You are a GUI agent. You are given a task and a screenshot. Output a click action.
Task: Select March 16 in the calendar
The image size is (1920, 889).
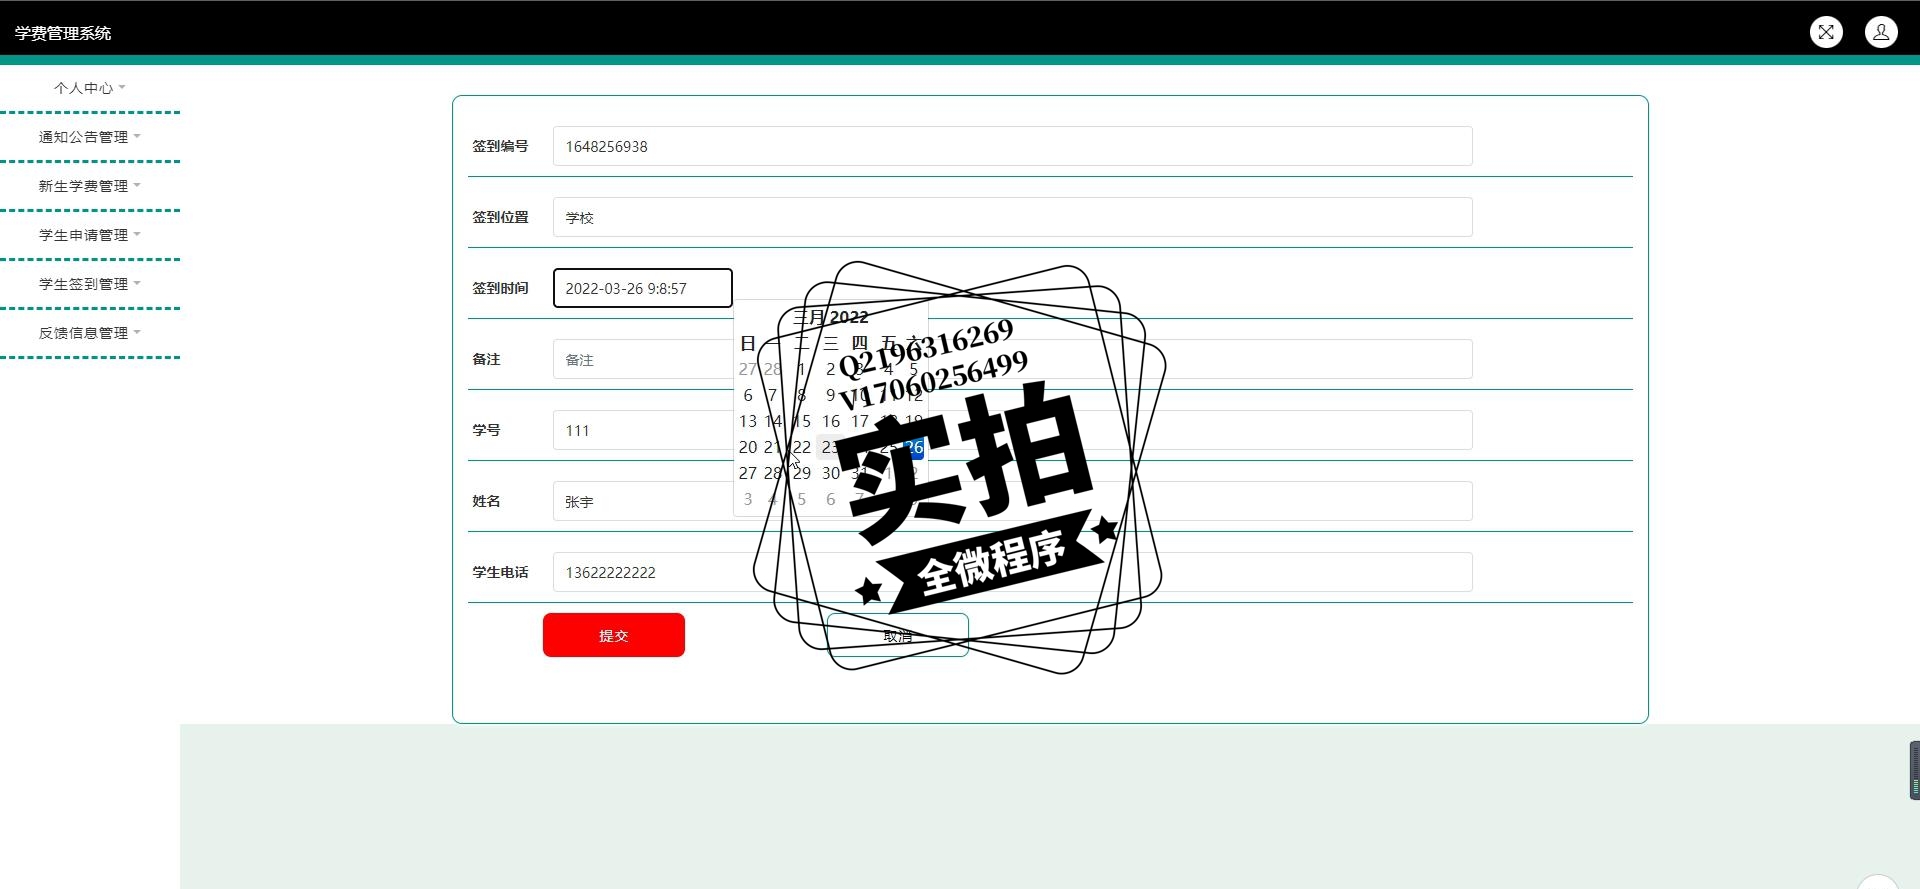(831, 421)
